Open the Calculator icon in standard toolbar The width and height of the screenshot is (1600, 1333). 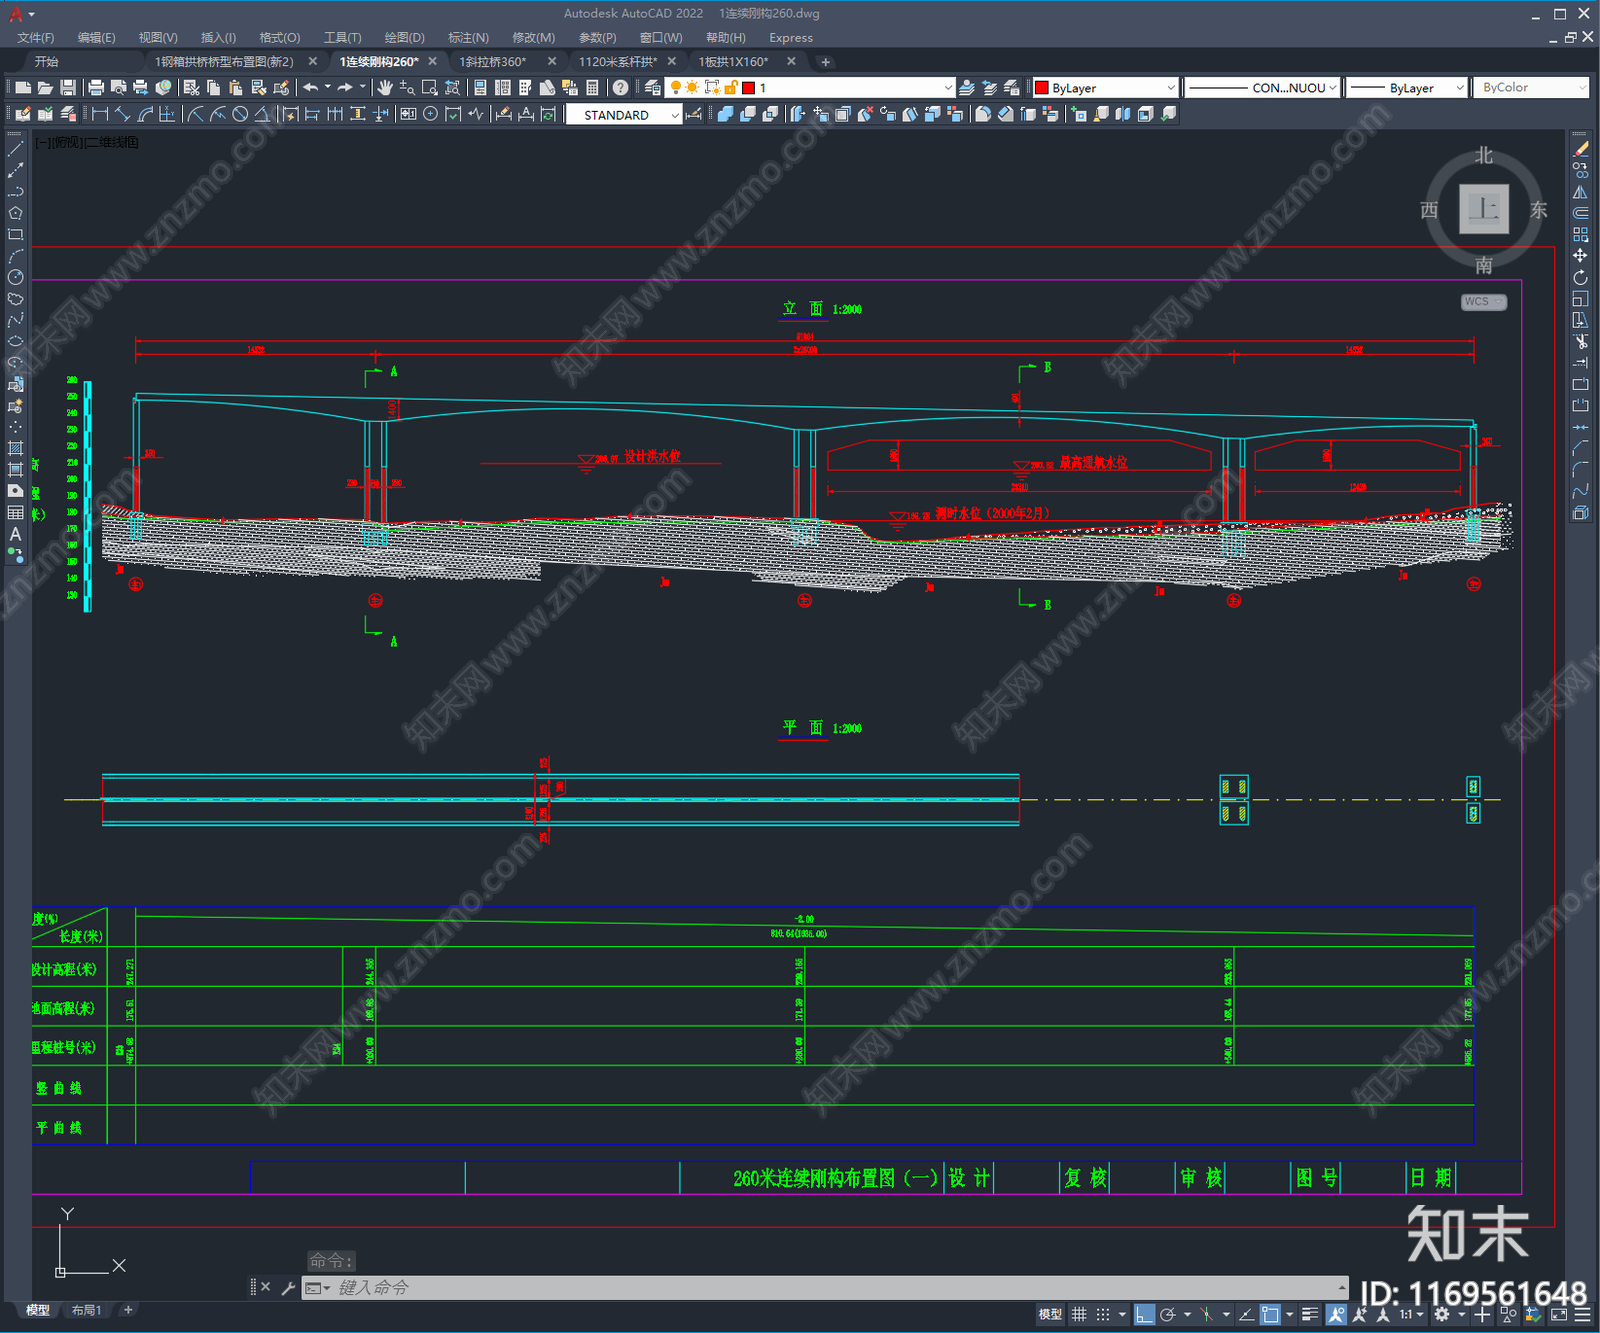(592, 88)
